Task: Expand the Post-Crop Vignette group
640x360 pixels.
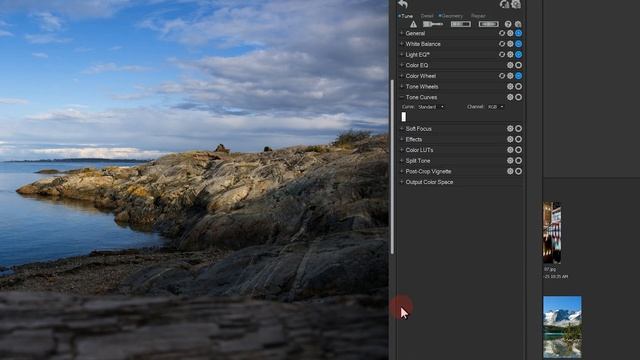Action: (402, 171)
